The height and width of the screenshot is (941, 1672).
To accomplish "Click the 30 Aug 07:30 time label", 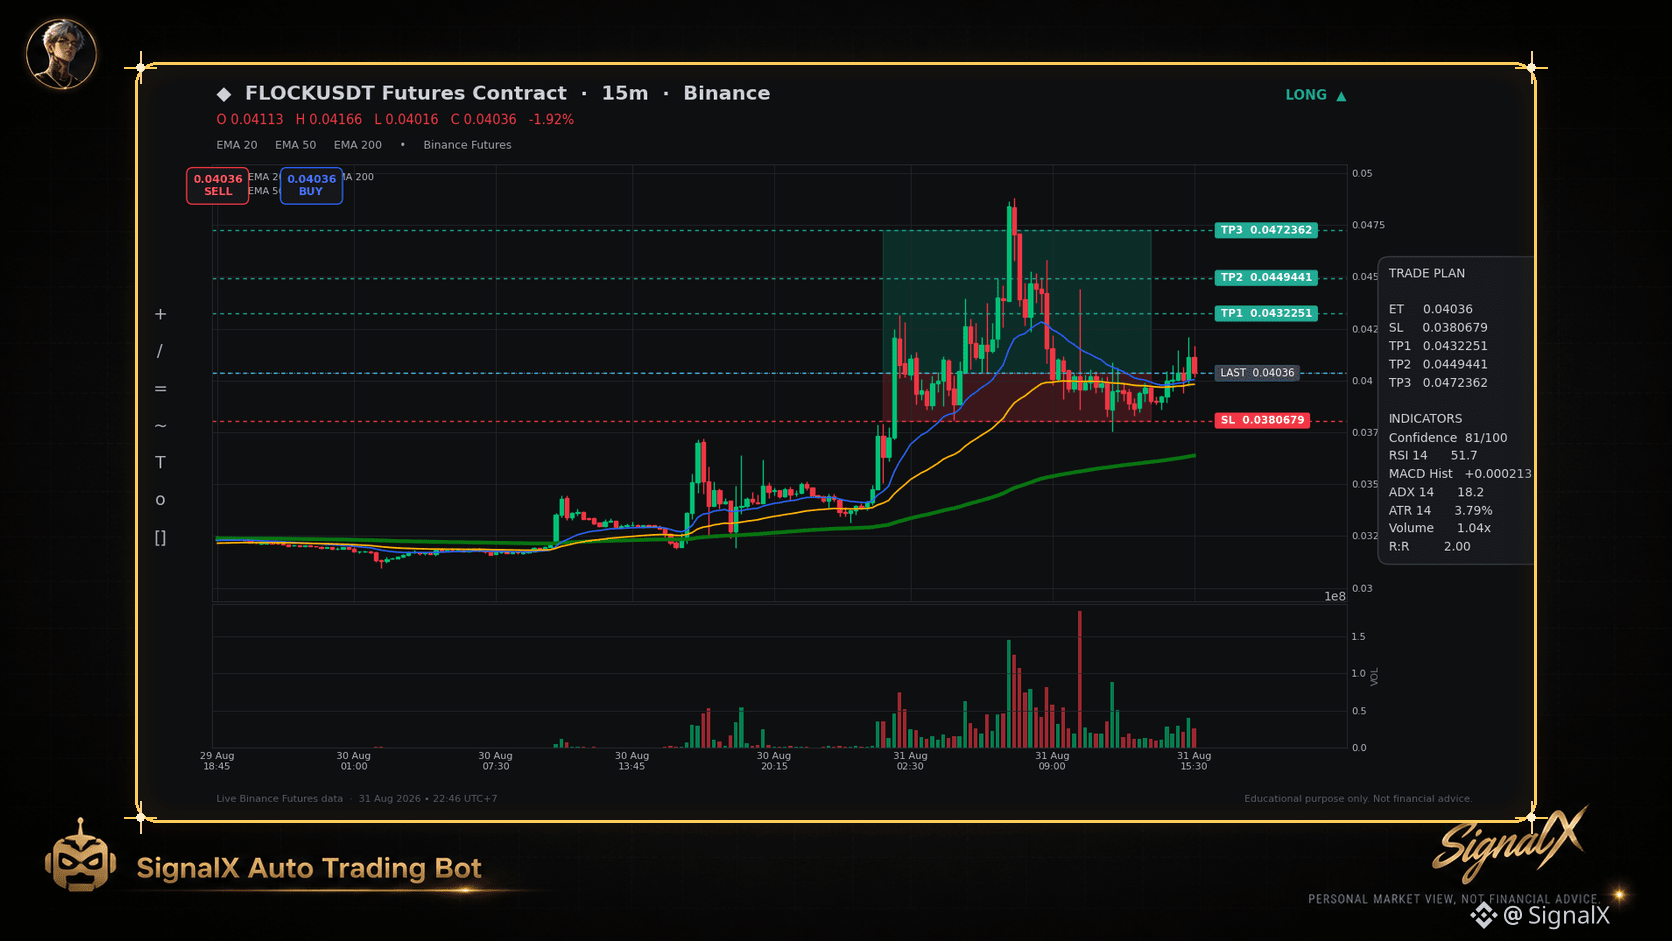I will tap(495, 761).
